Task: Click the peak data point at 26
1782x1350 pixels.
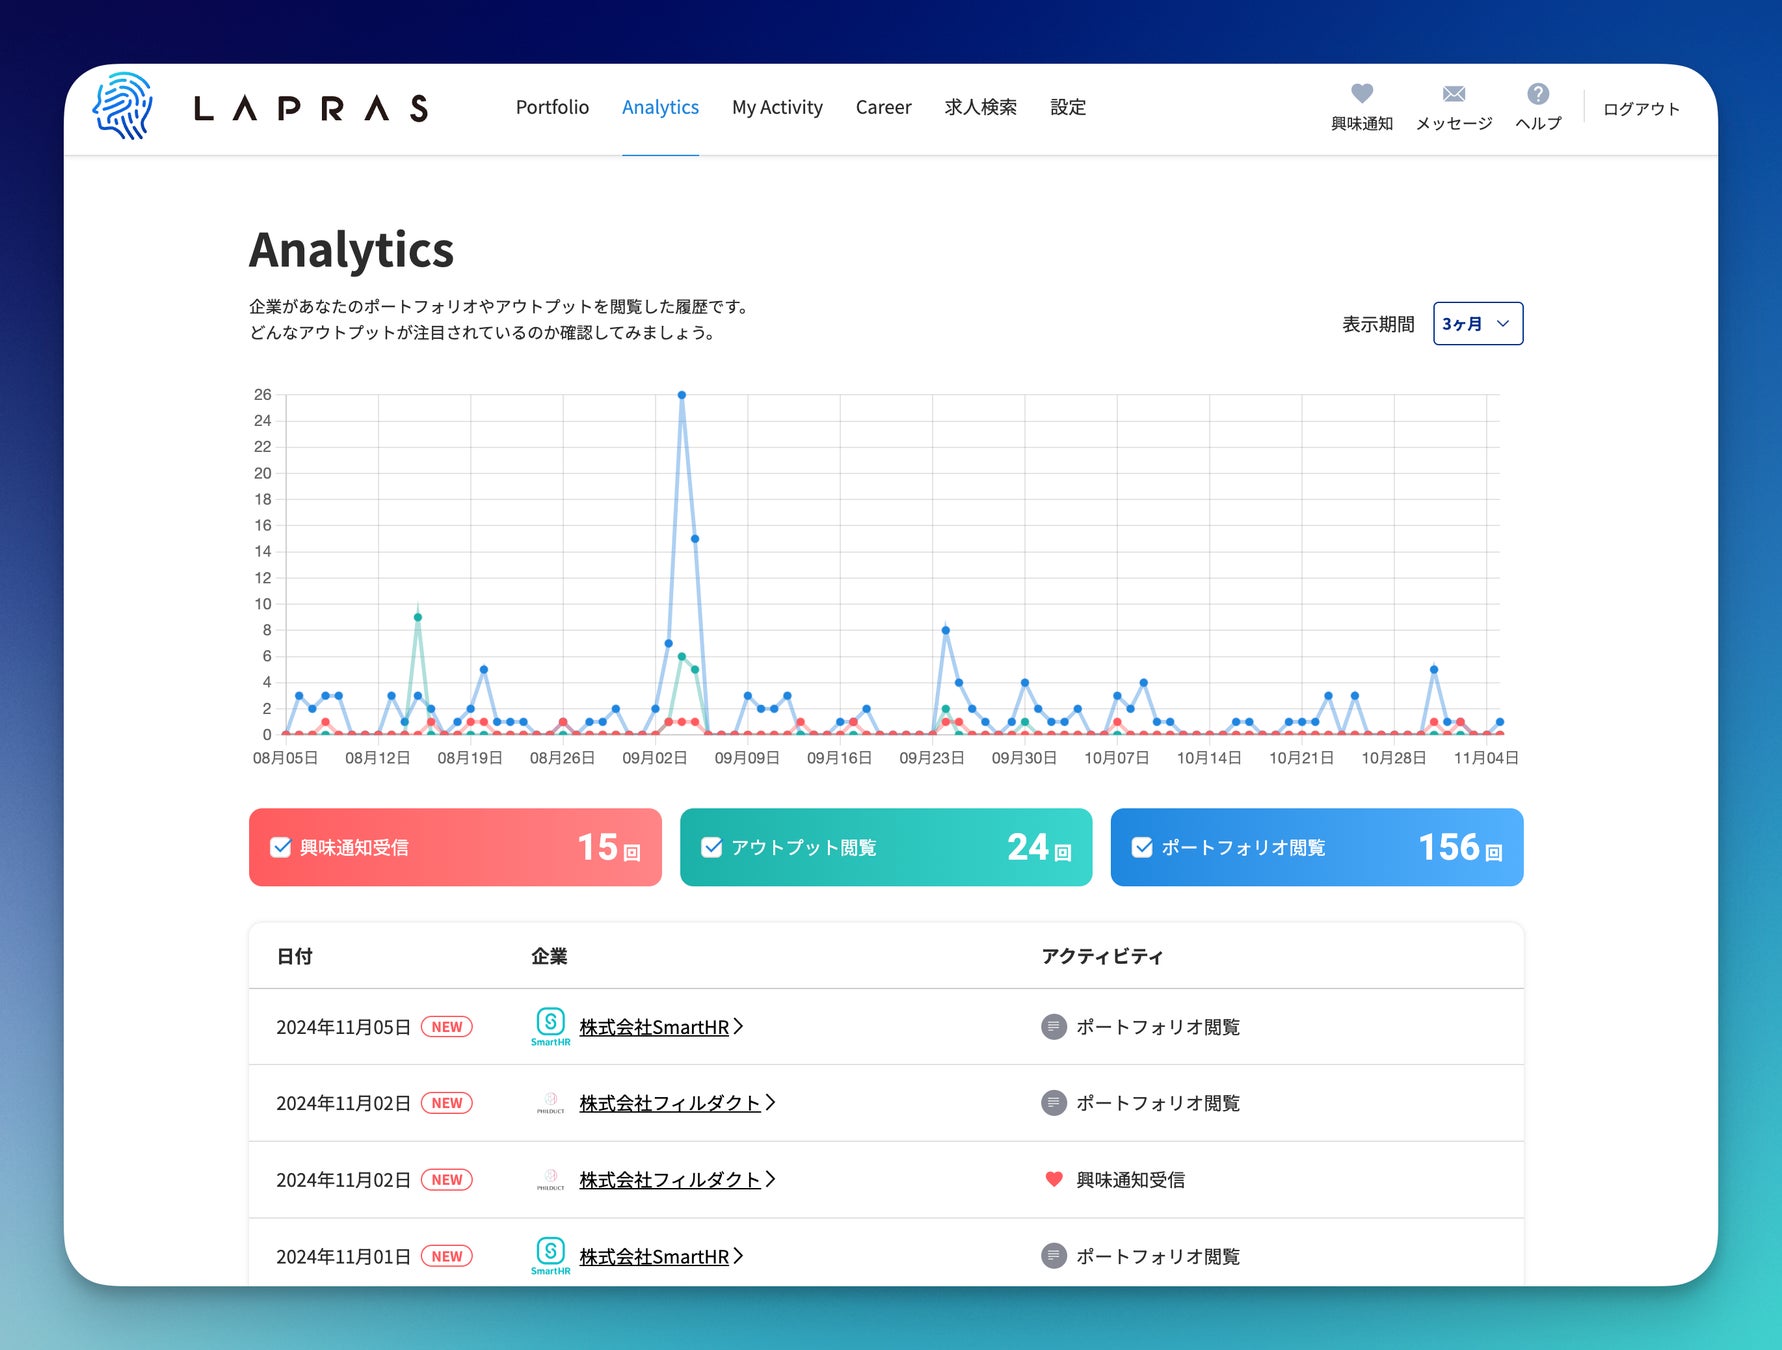Action: [682, 395]
